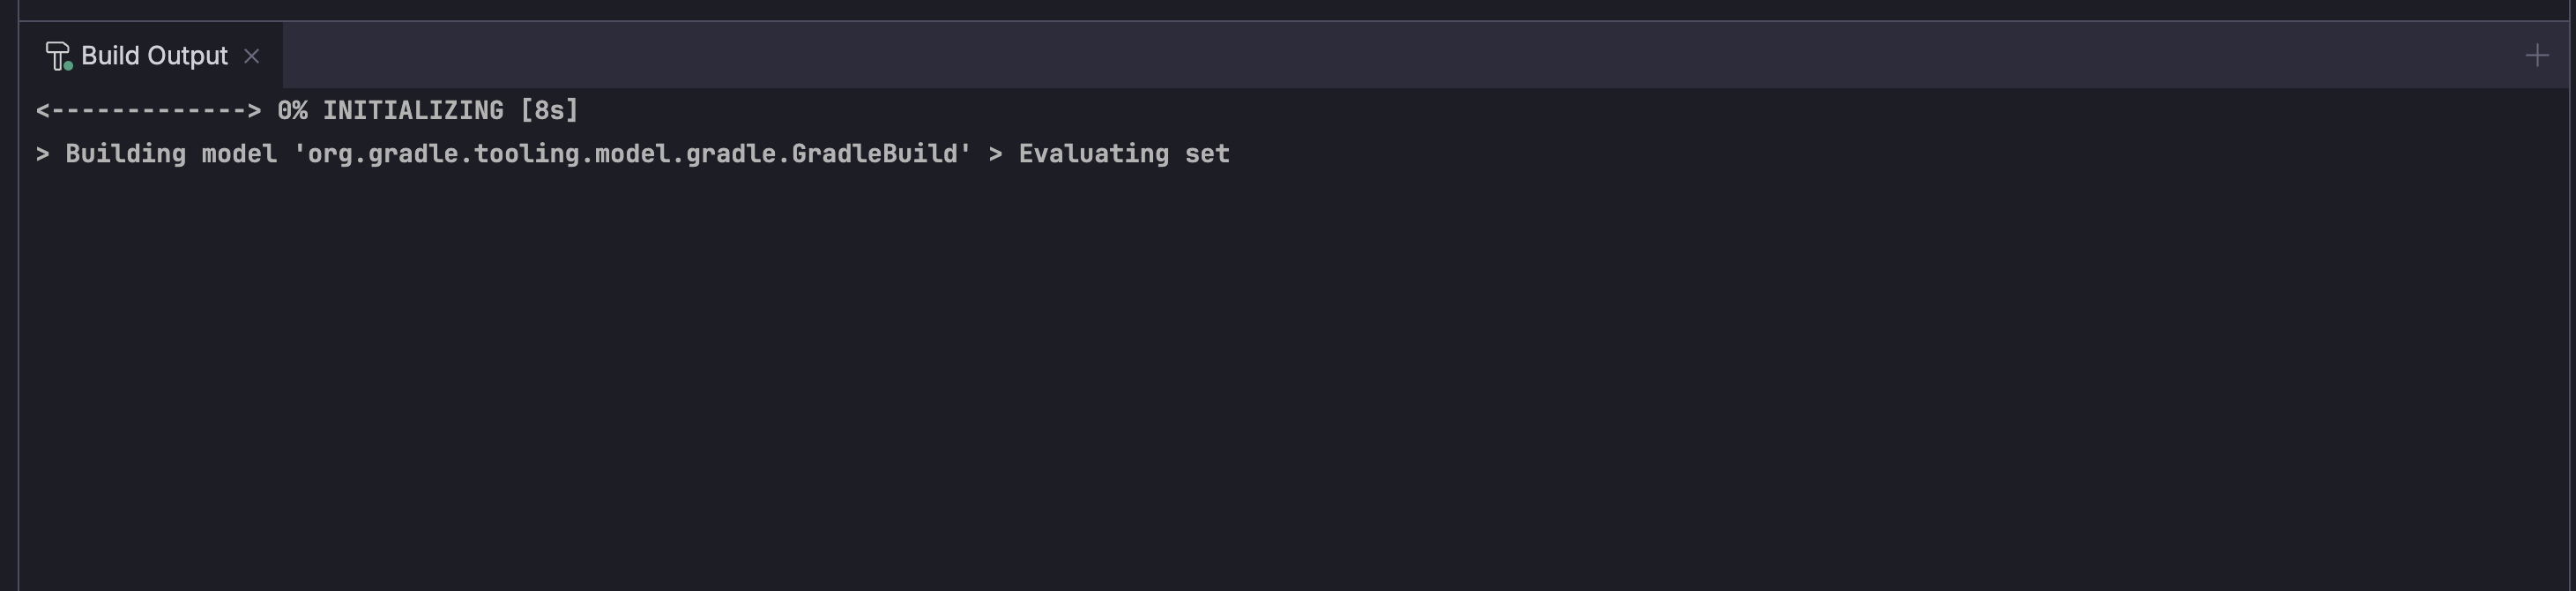
Task: Click inside the empty build console area
Action: [x=1288, y=380]
